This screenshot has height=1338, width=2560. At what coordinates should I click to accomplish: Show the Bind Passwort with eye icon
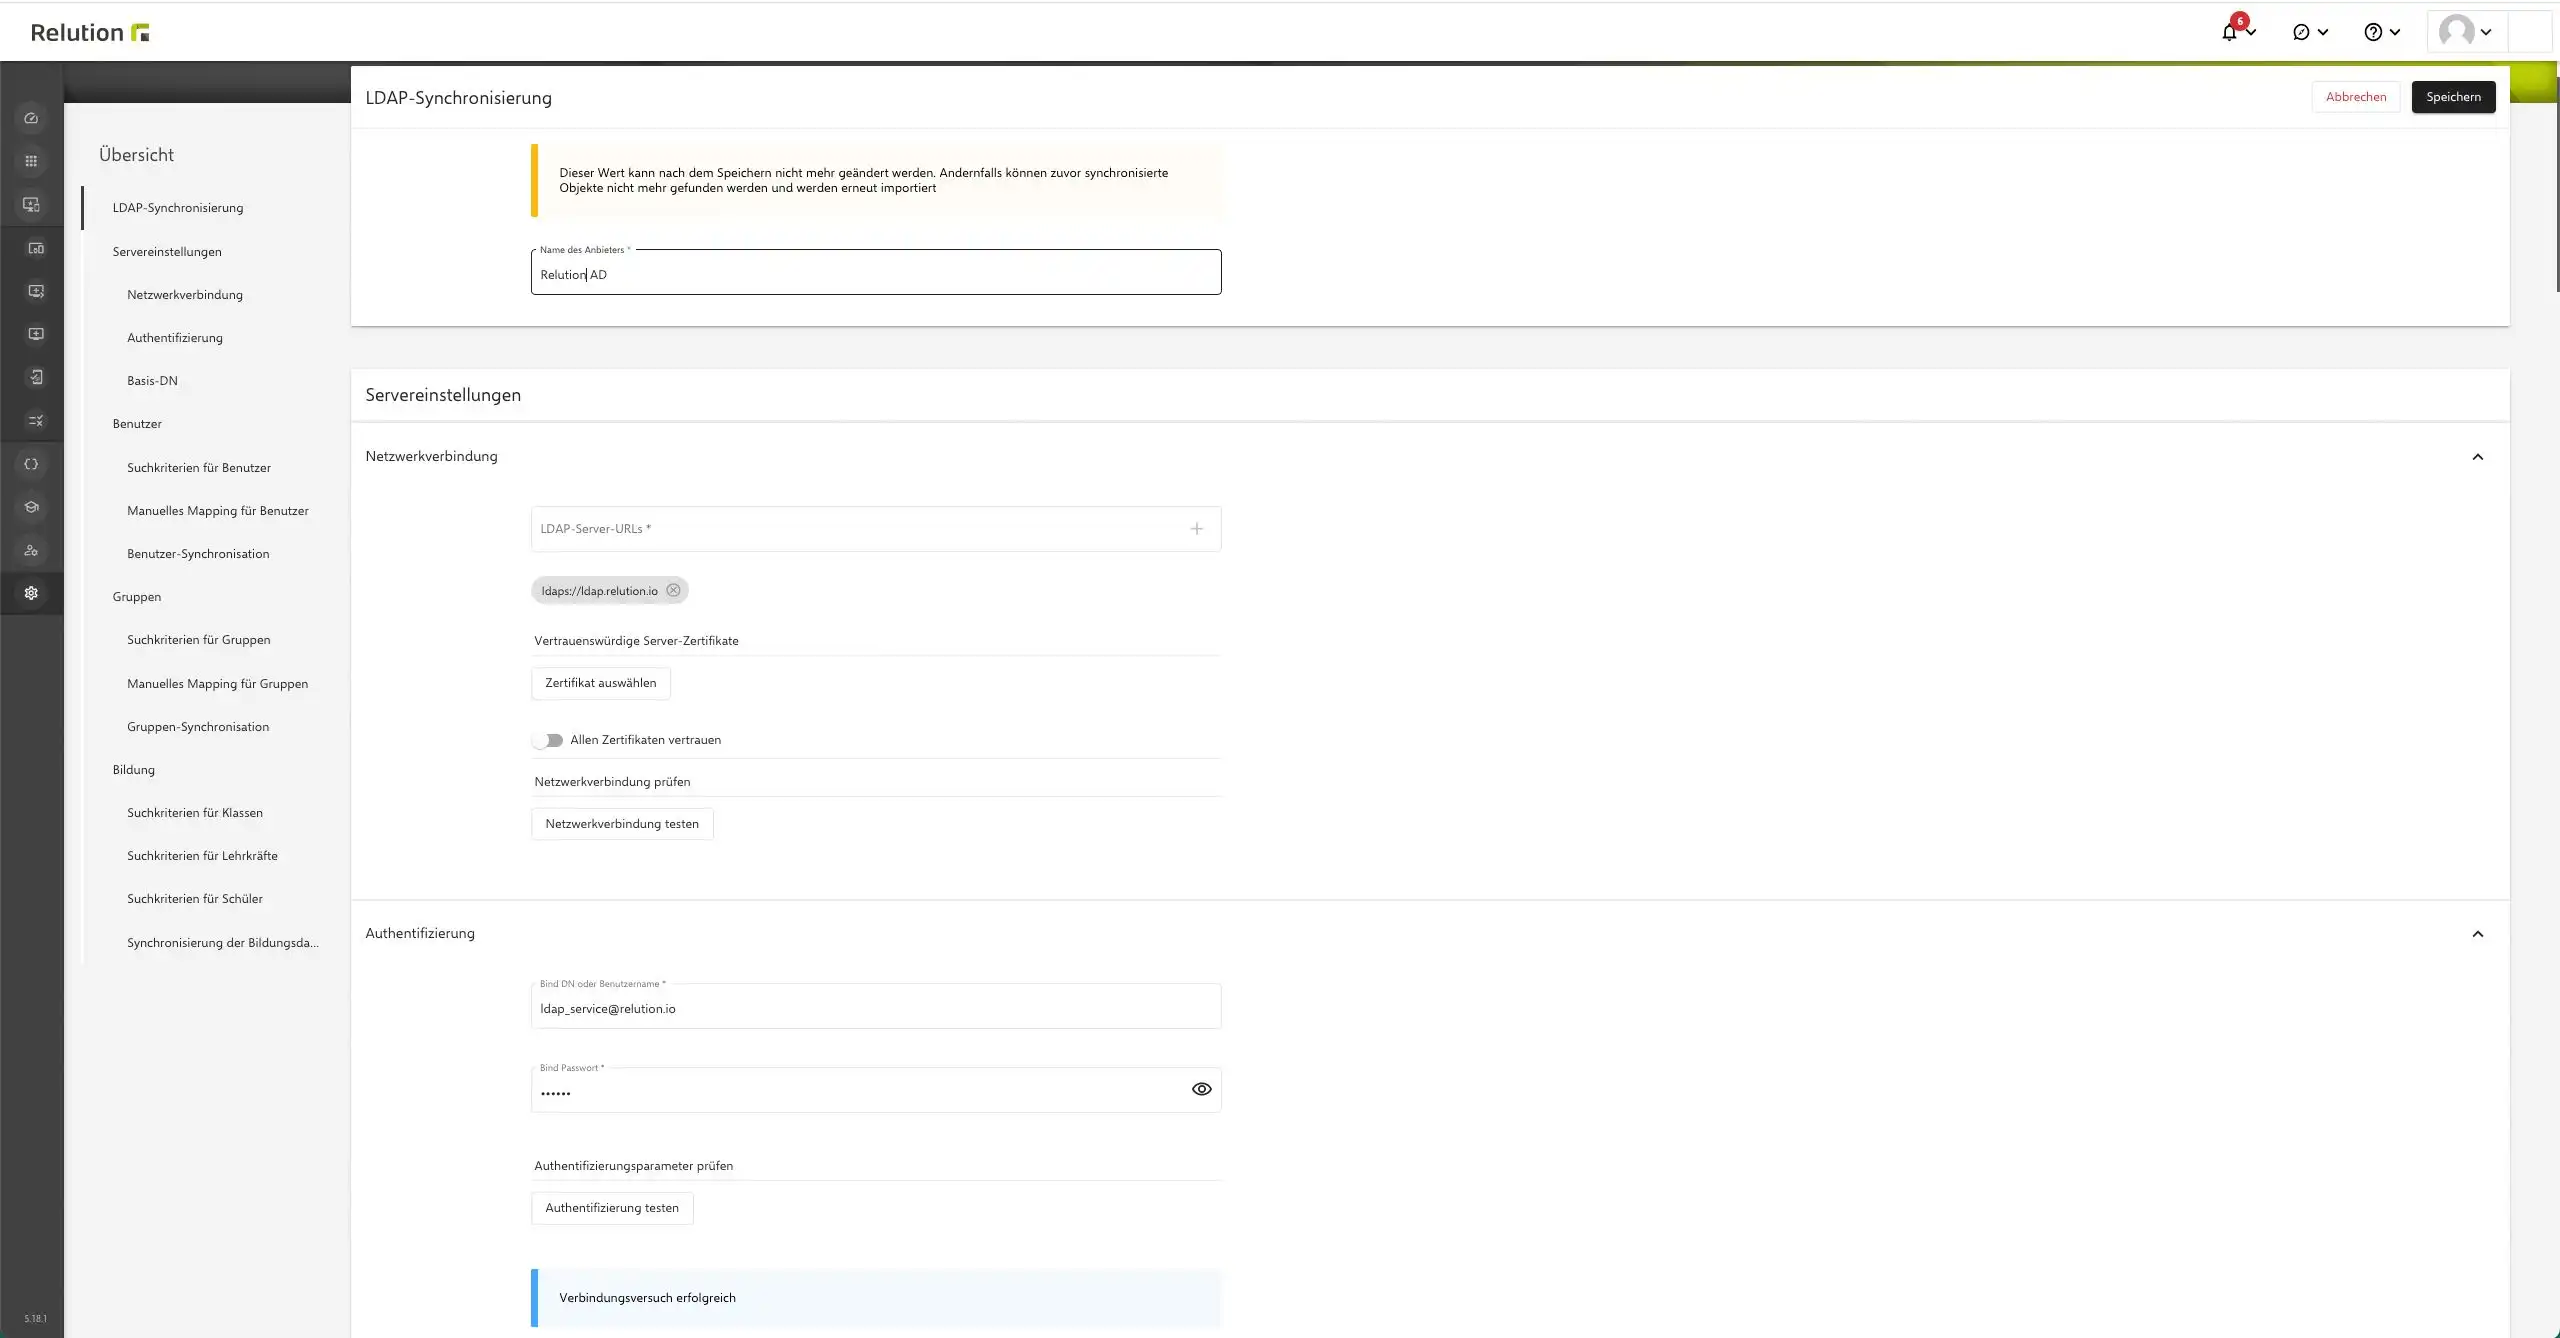[x=1201, y=1089]
